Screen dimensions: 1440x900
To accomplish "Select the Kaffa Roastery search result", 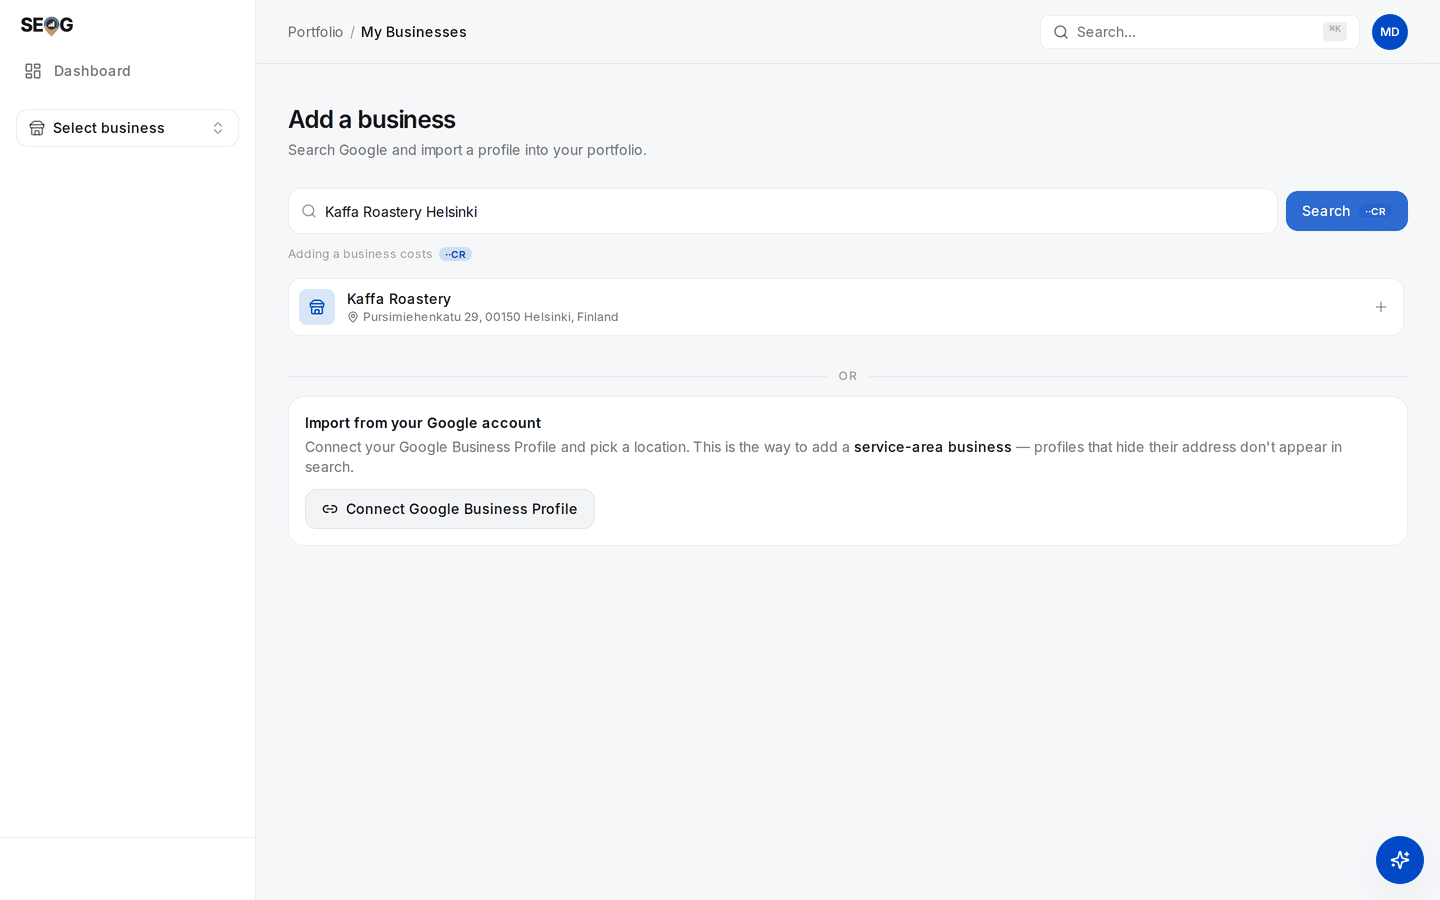I will click(846, 307).
